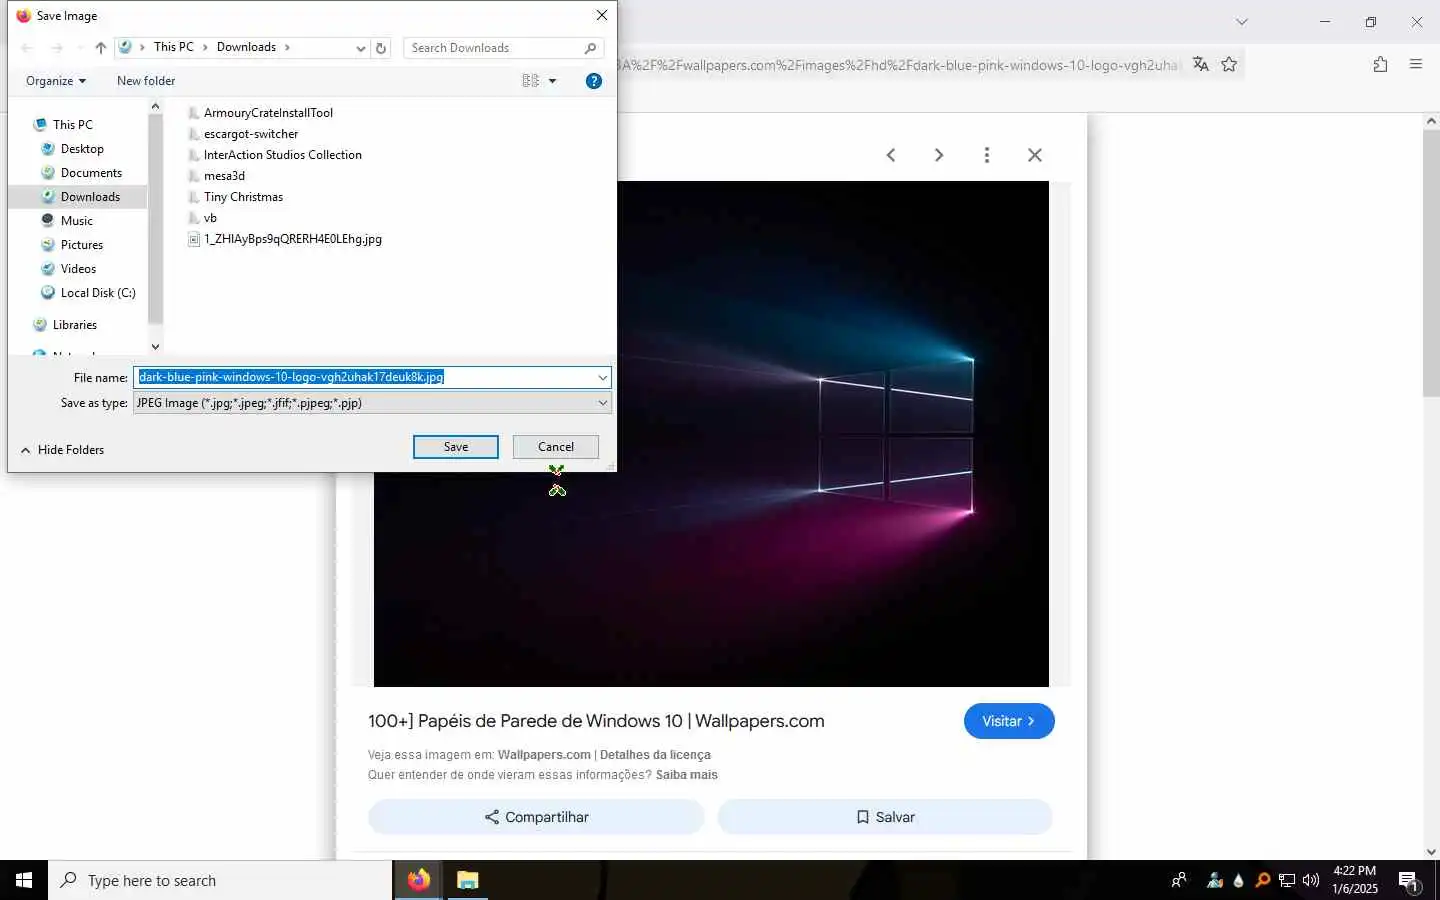Click the Saiba mais link
Screen dimensions: 1440x900
[687, 775]
